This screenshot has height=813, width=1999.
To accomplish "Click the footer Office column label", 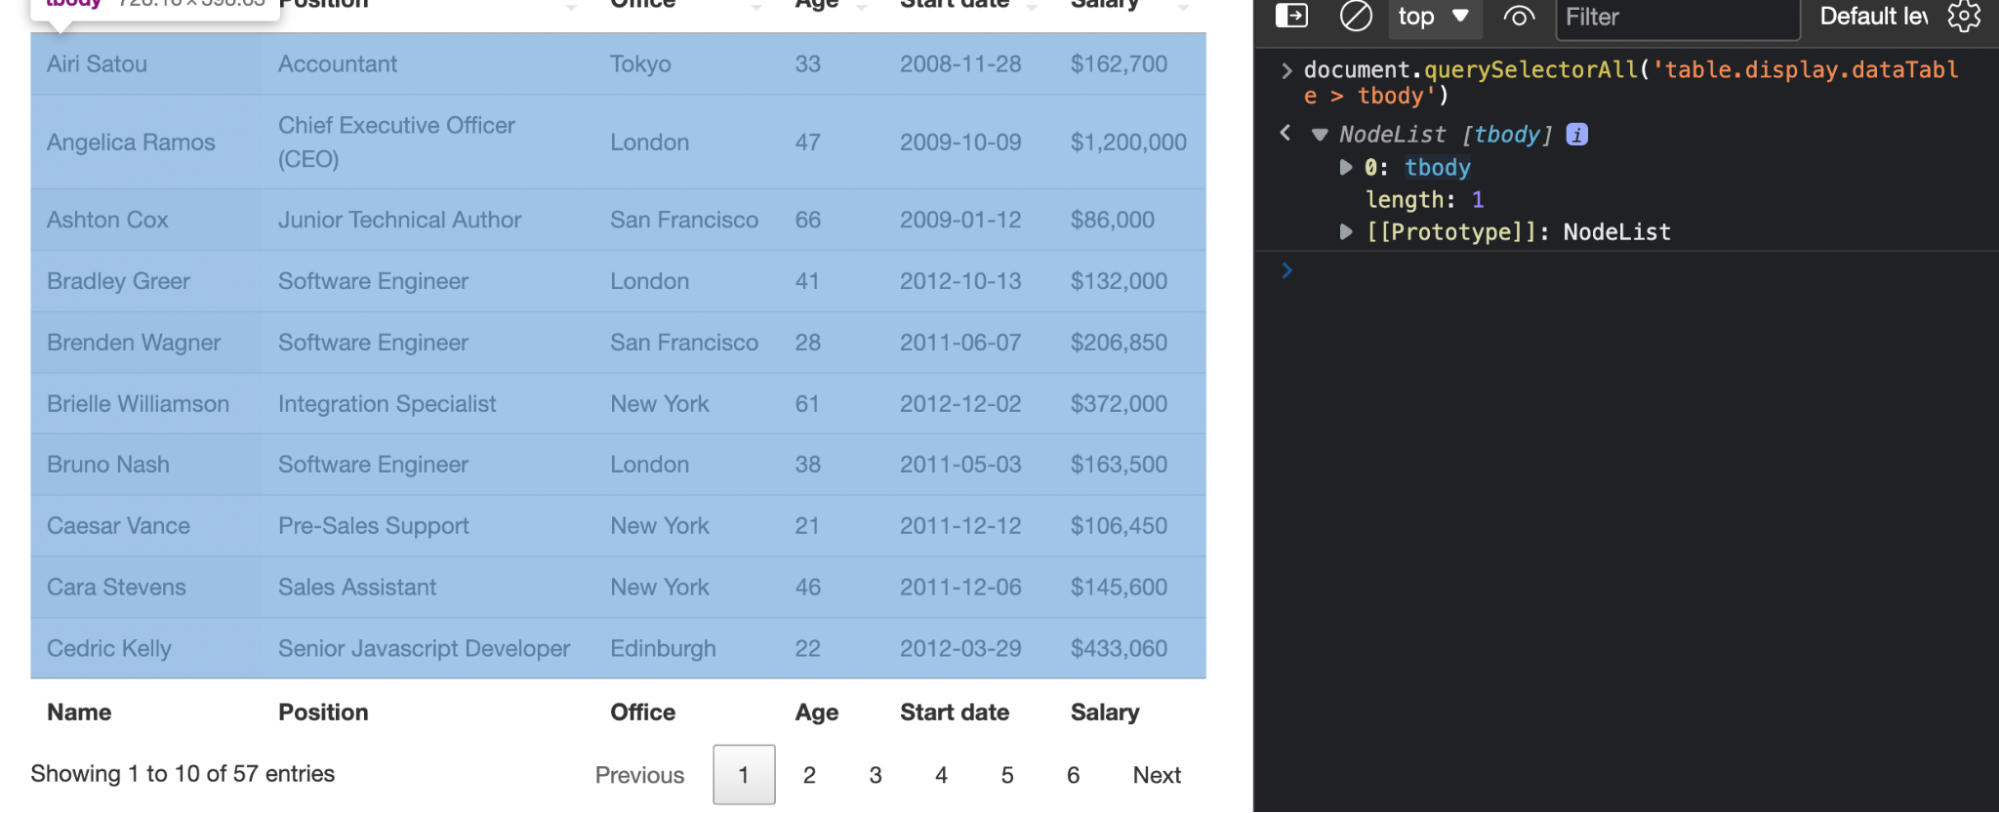I will pyautogui.click(x=643, y=712).
